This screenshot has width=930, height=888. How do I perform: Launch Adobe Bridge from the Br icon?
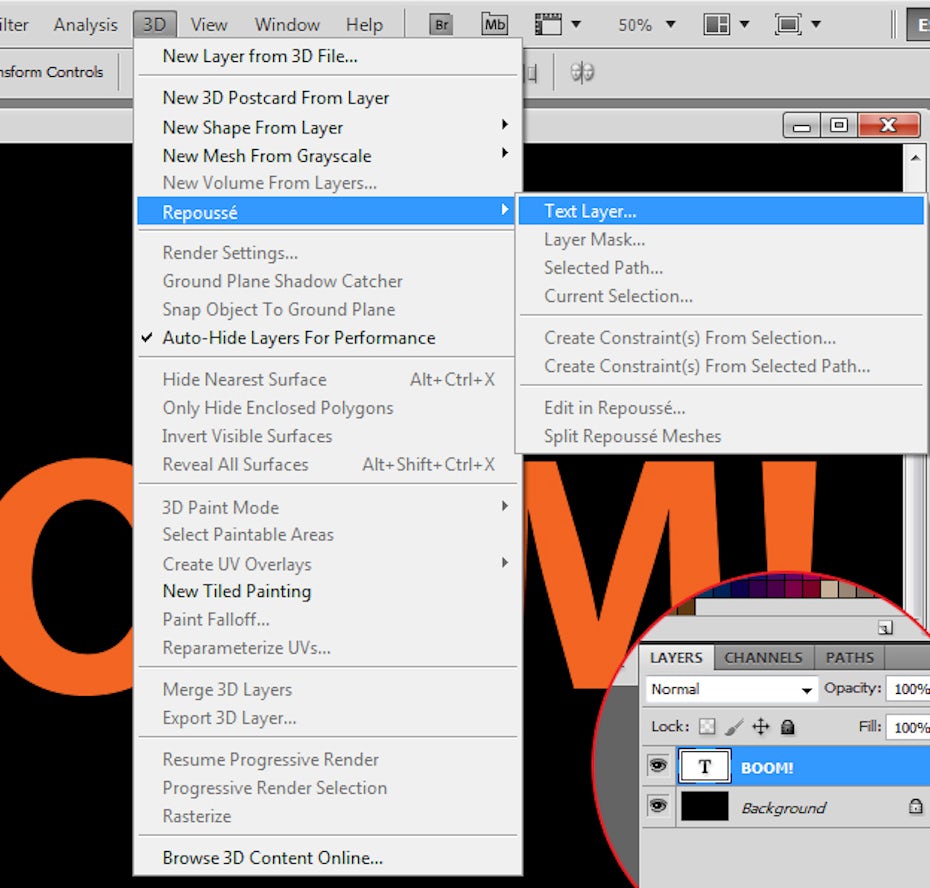click(440, 25)
